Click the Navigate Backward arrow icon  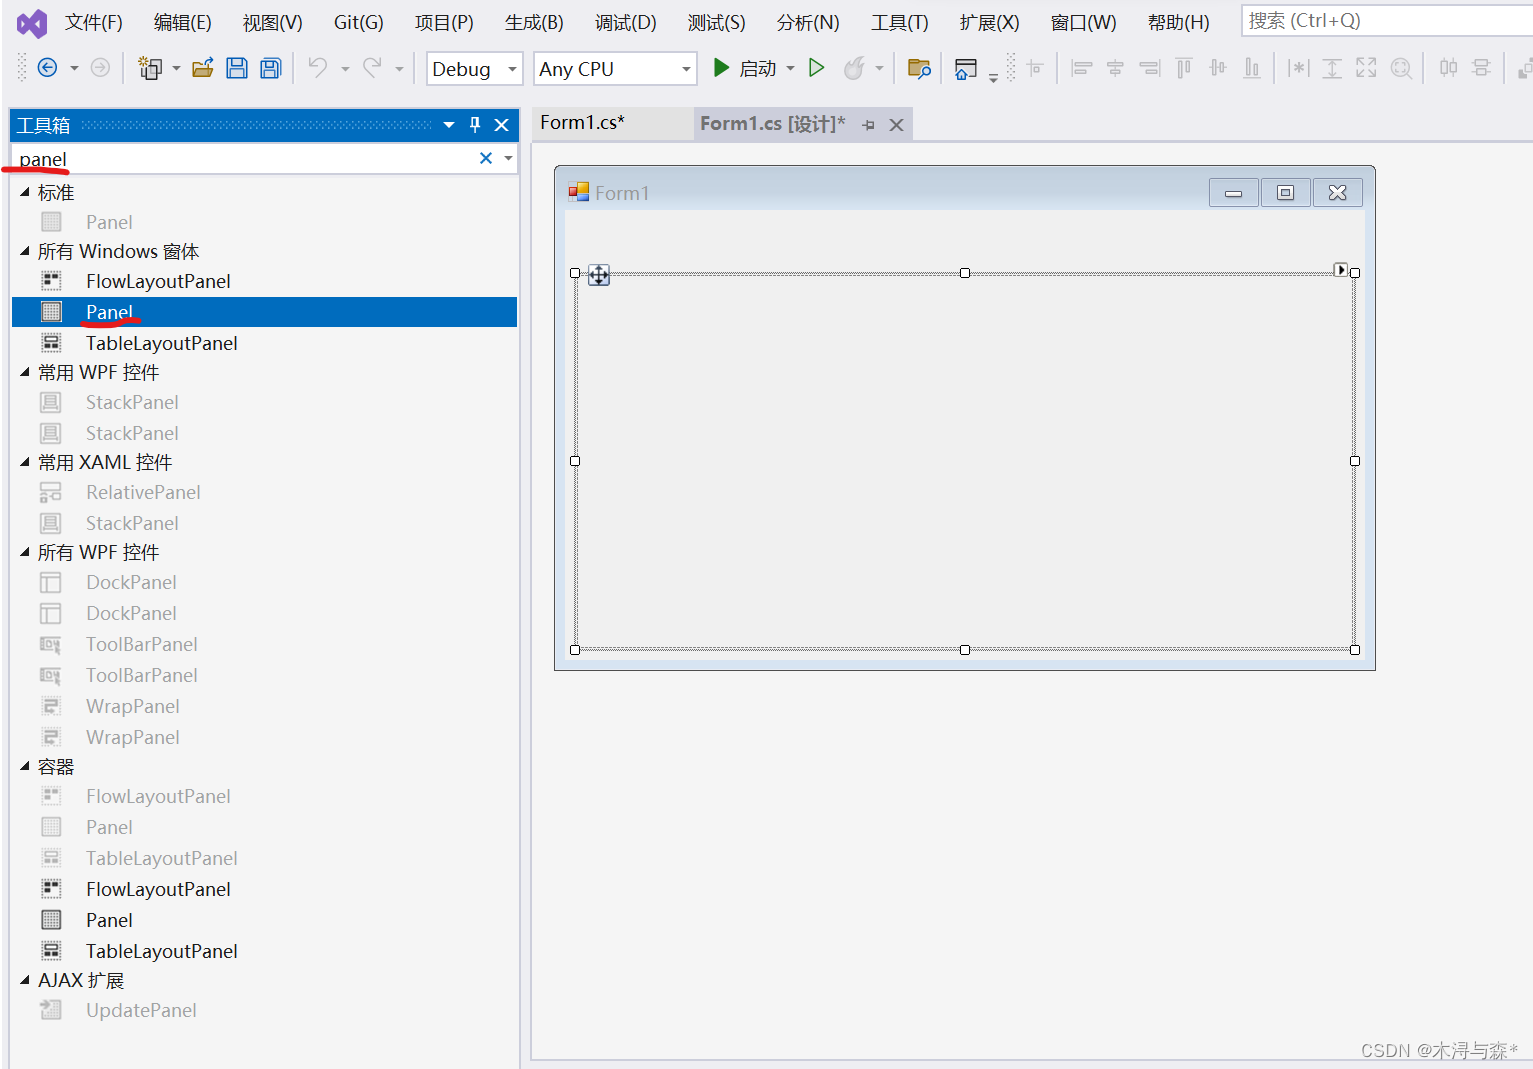click(47, 67)
